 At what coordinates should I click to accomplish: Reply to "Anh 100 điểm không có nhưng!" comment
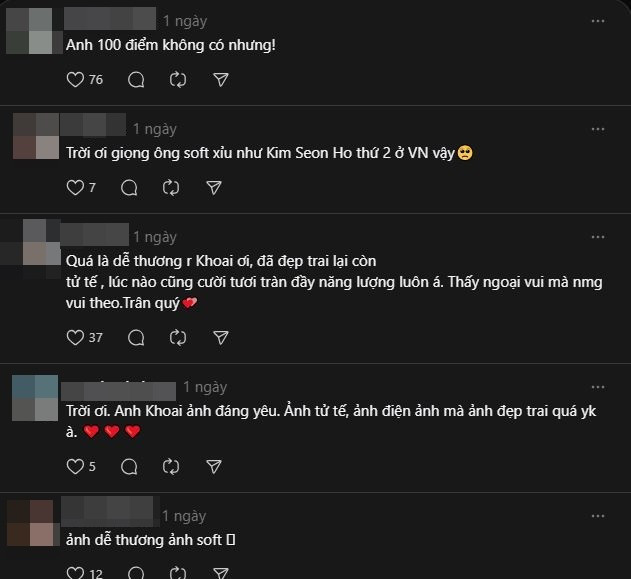137,79
